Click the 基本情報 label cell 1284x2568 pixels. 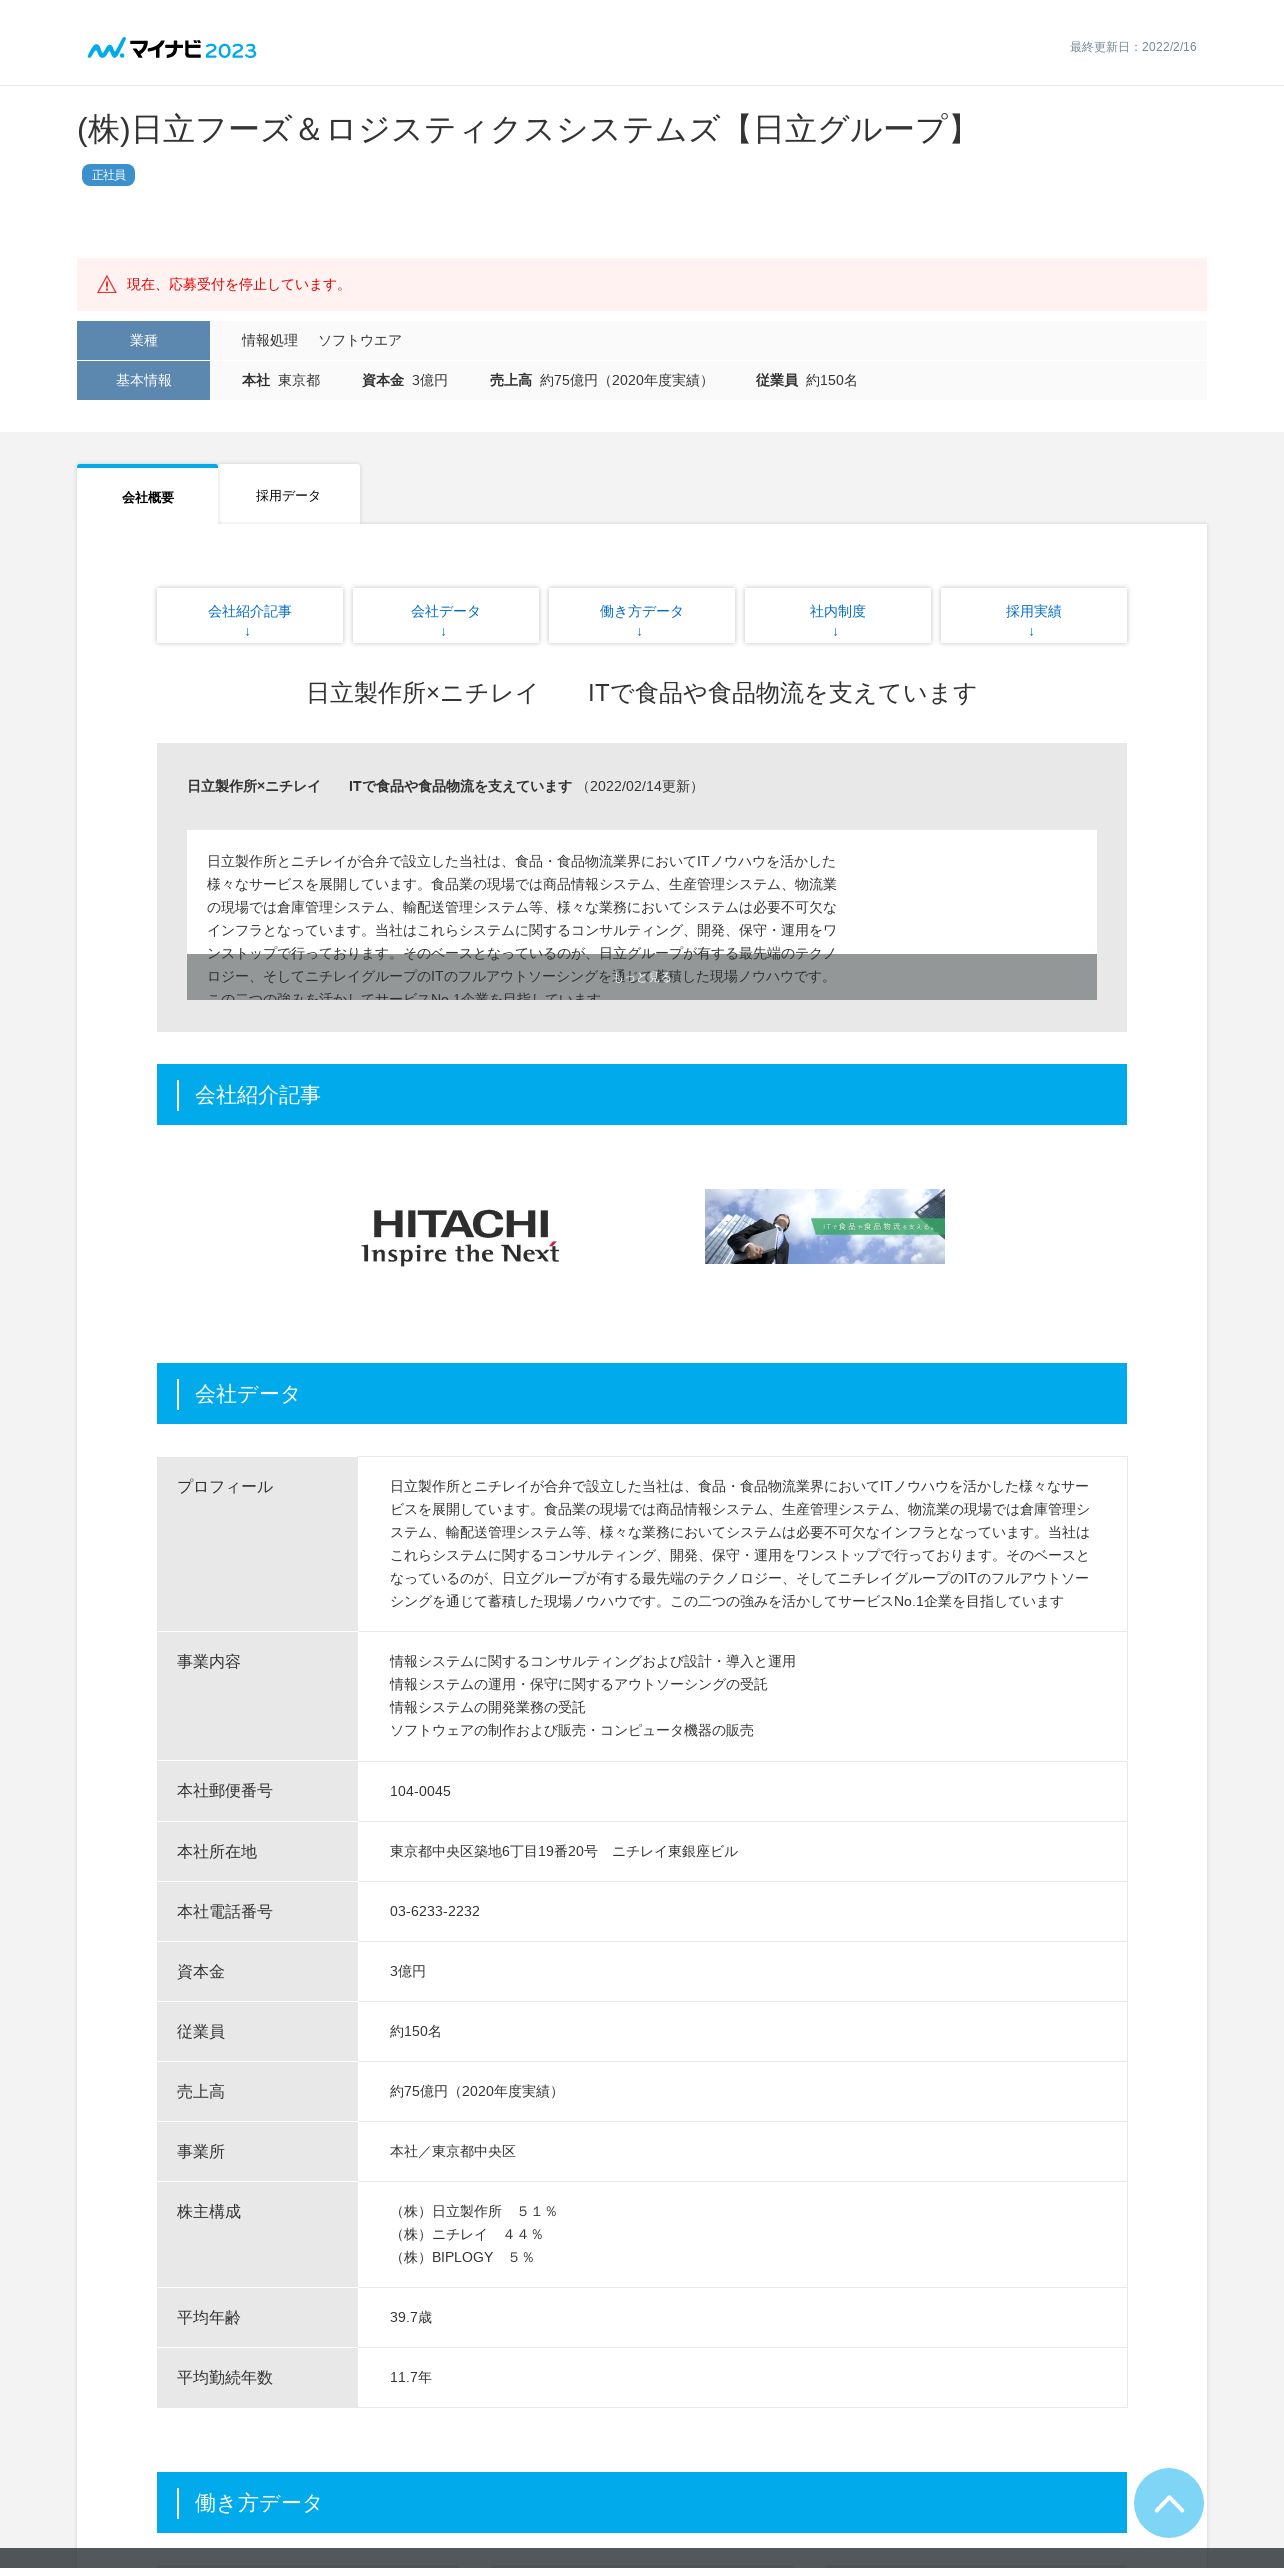pos(143,380)
